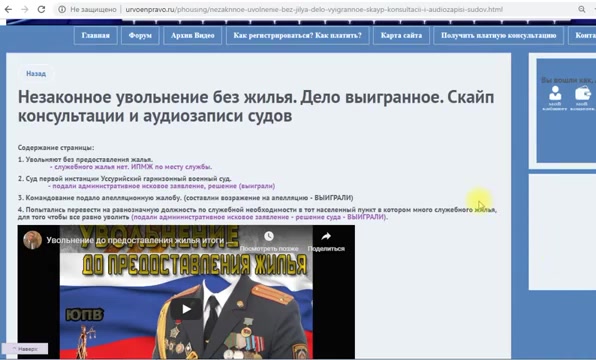Open the Карта сайта menu item
The image size is (596, 360).
401,35
